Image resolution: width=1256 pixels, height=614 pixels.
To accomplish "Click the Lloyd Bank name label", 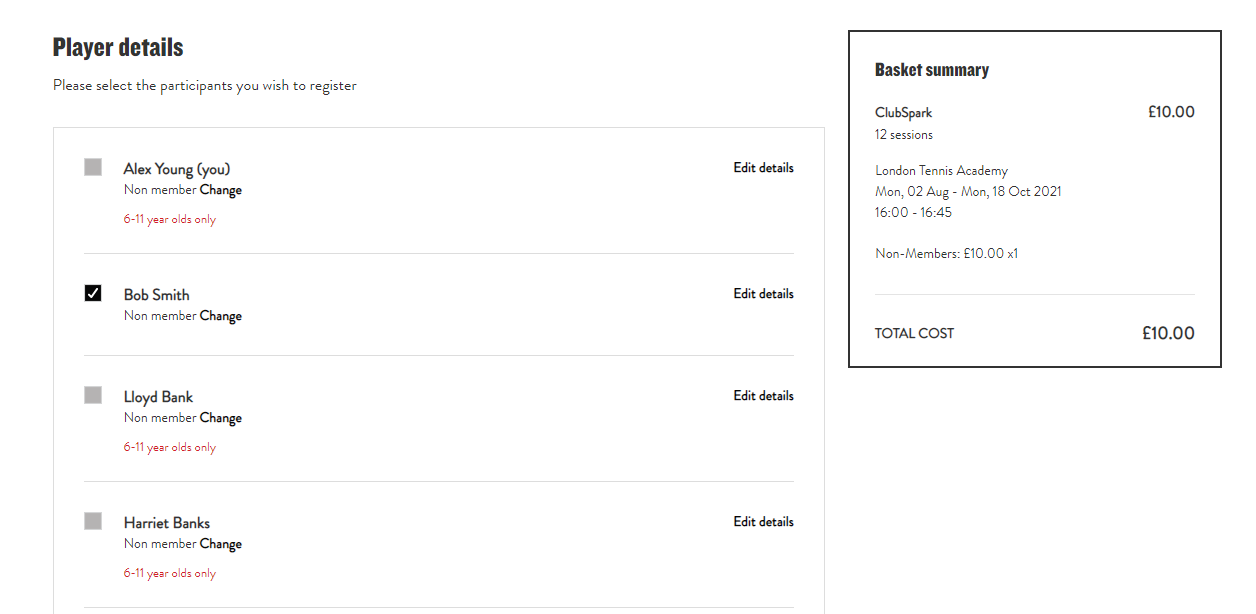I will pos(158,397).
